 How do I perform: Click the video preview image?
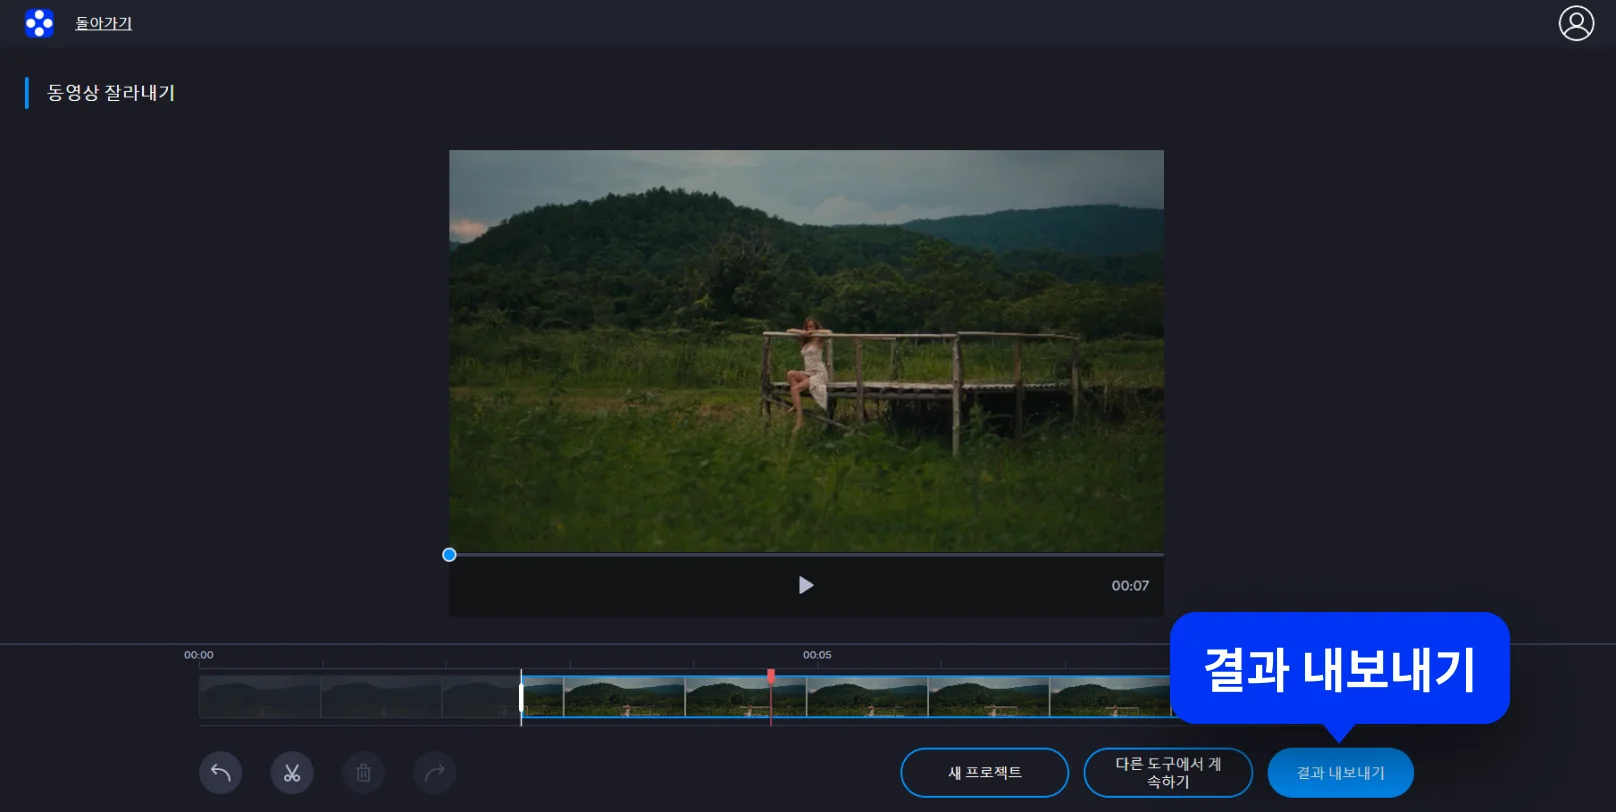click(806, 350)
